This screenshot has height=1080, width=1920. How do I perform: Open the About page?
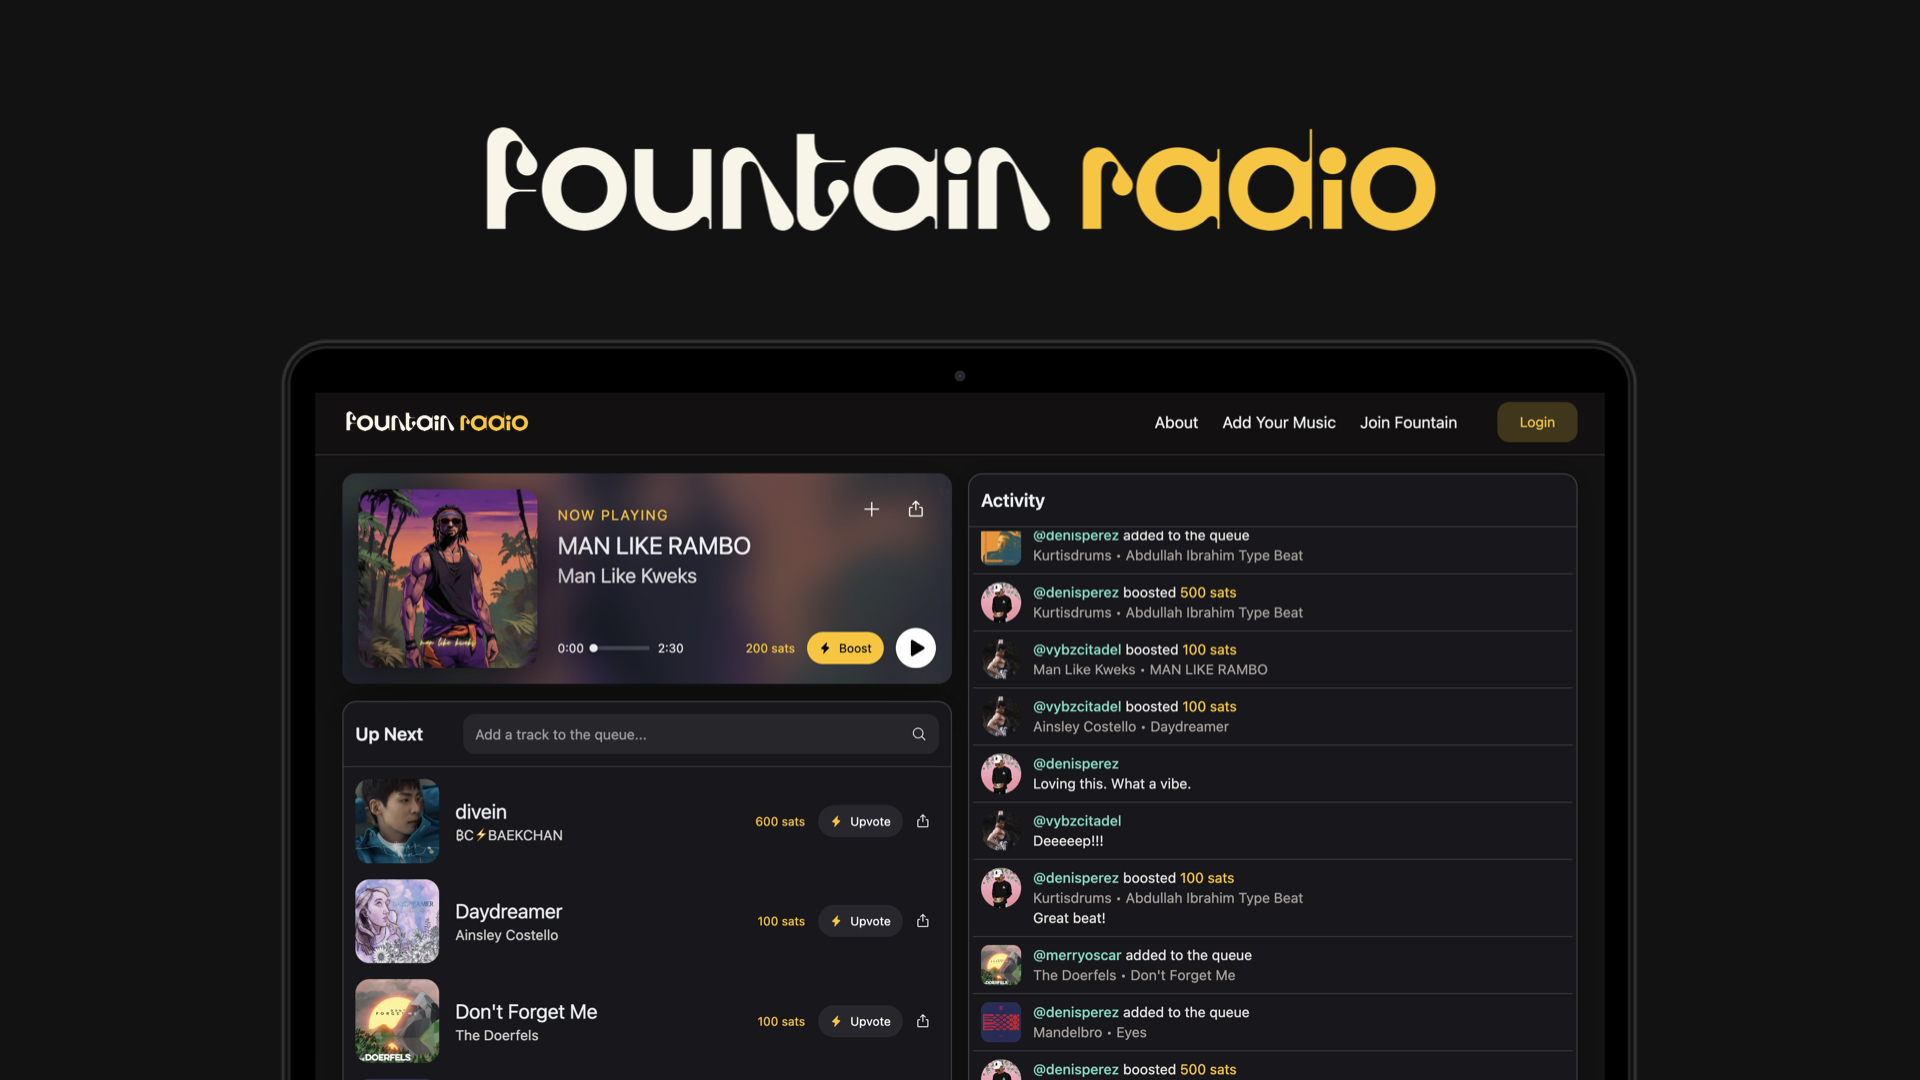(1176, 422)
